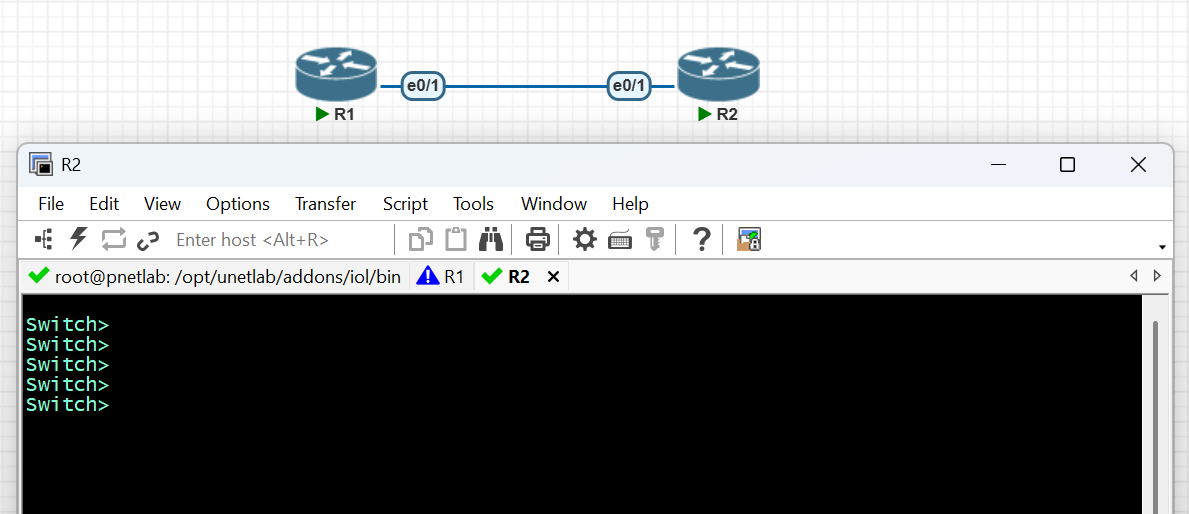Click the R1 node label text
1189x514 pixels.
pos(344,115)
